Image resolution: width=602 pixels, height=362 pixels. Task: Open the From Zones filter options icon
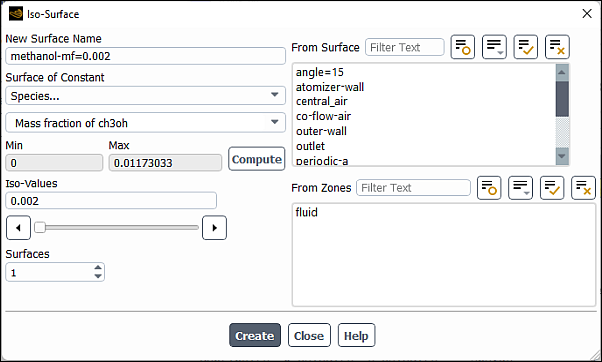click(520, 188)
